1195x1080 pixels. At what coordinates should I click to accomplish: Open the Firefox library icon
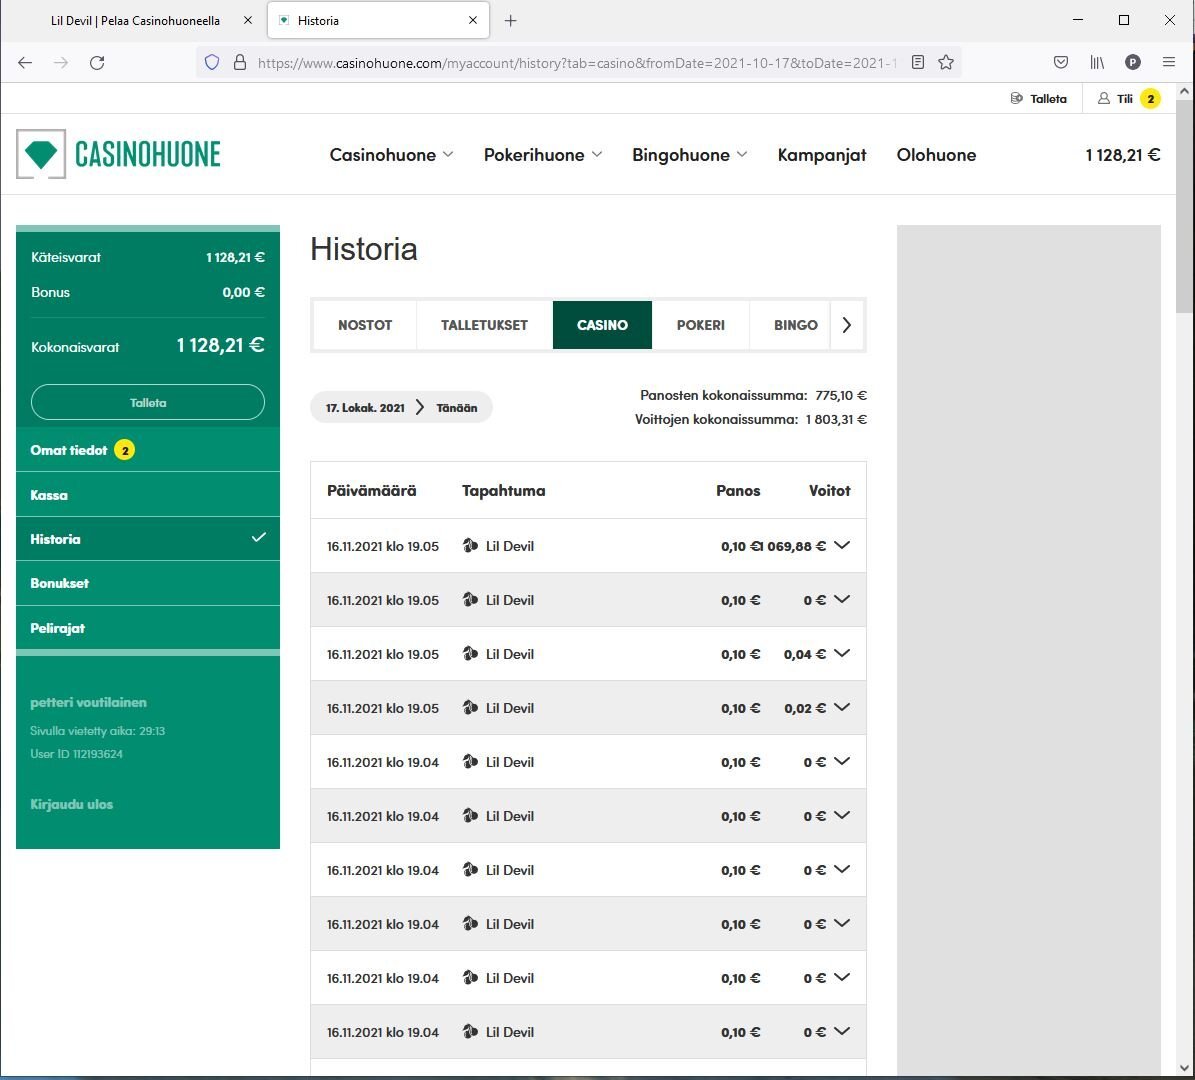1097,62
